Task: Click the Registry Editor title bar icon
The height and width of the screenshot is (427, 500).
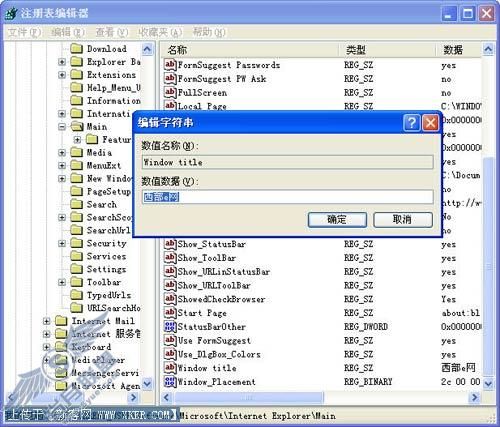Action: (11, 14)
